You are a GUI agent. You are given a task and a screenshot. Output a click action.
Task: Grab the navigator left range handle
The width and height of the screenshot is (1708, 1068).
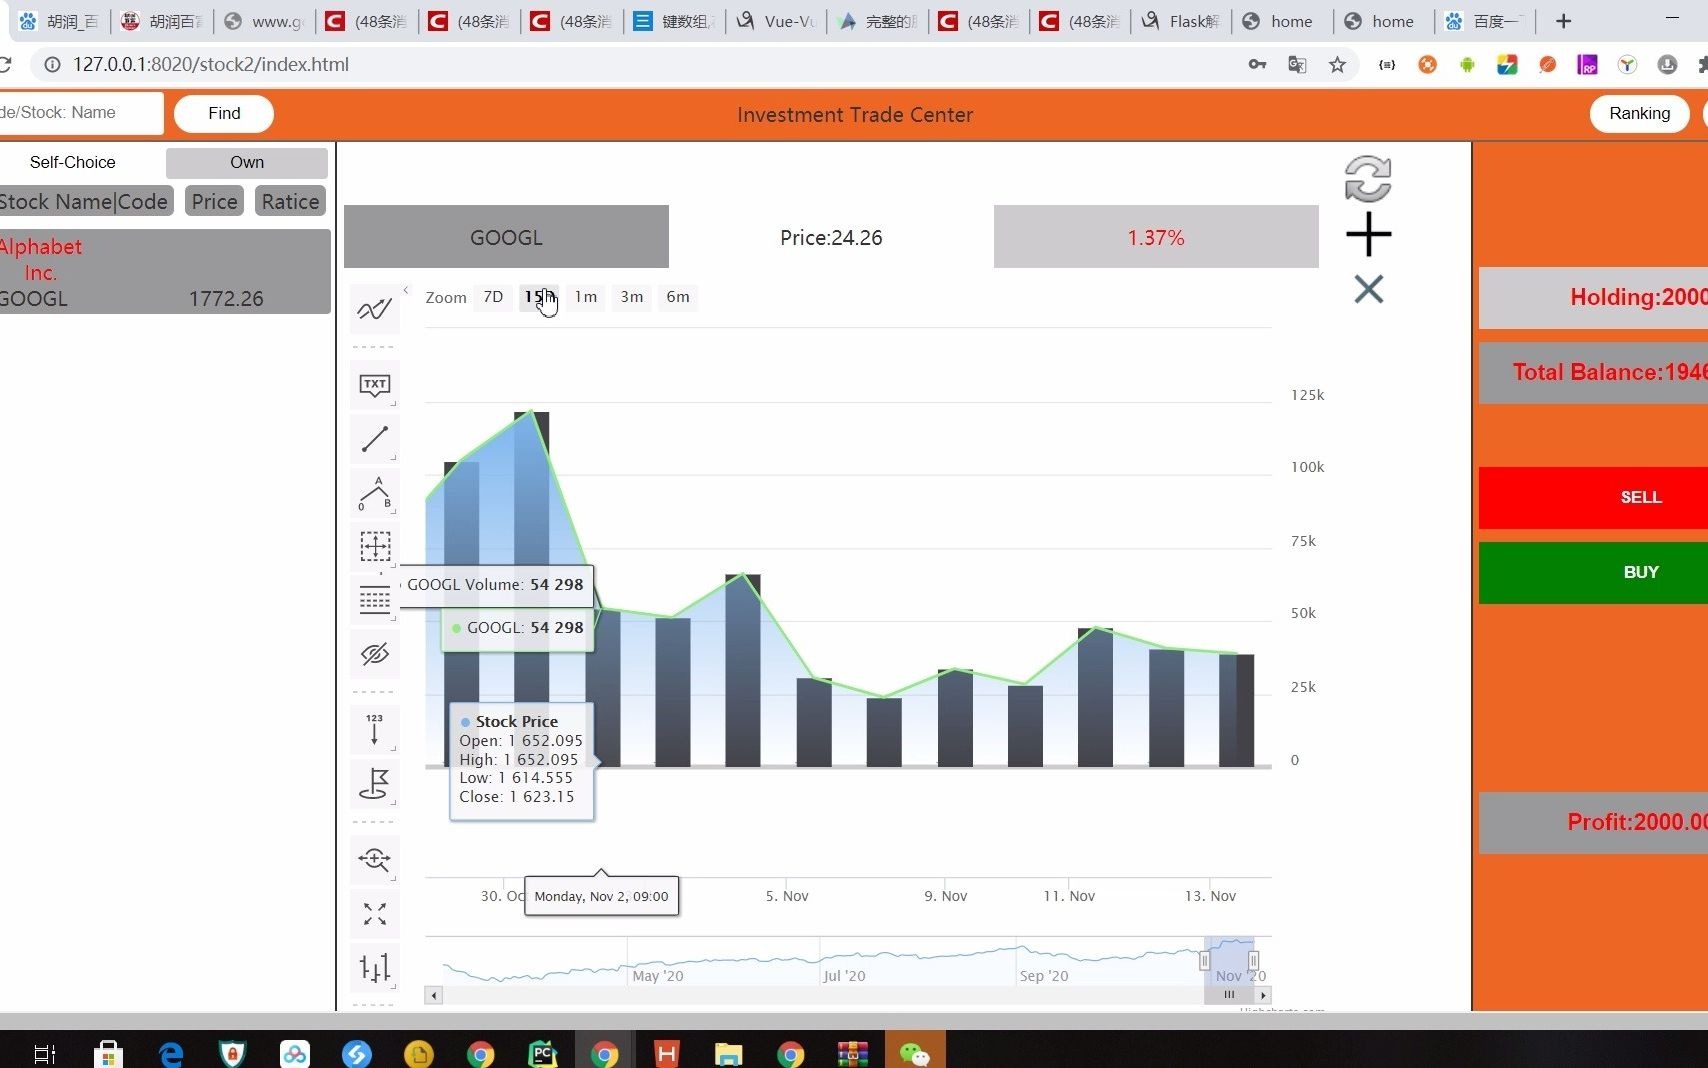pos(1205,961)
